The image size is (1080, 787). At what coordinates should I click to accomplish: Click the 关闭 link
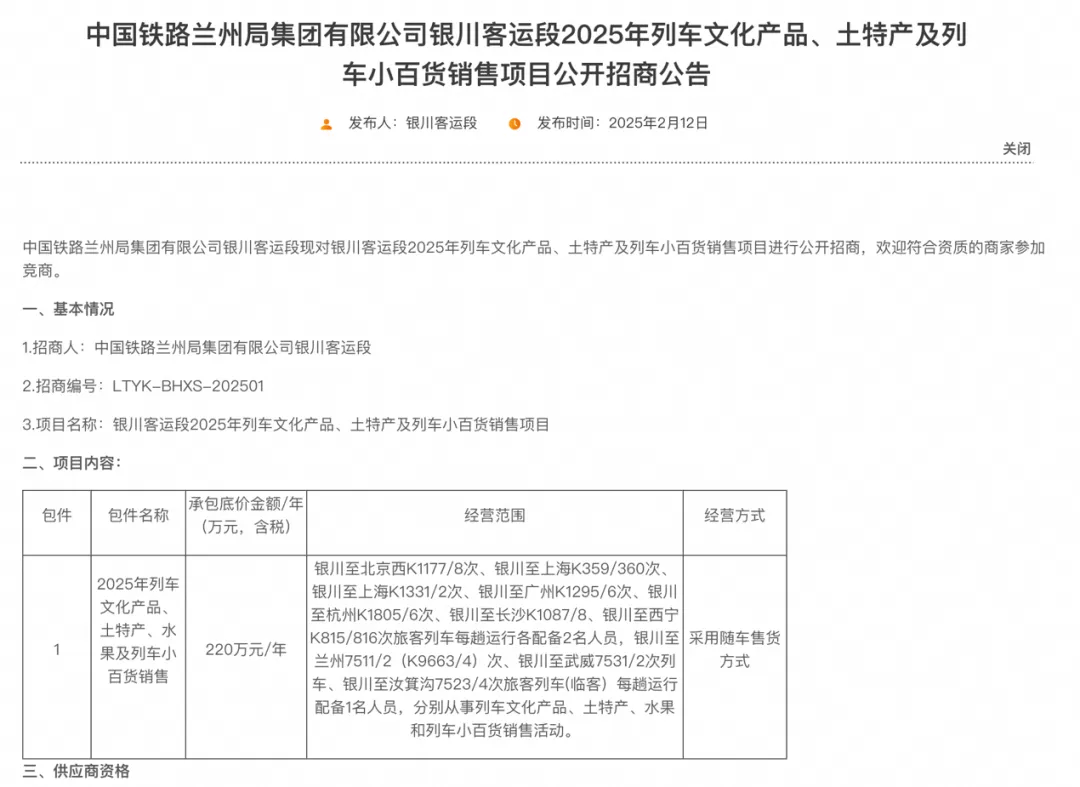pyautogui.click(x=1016, y=149)
